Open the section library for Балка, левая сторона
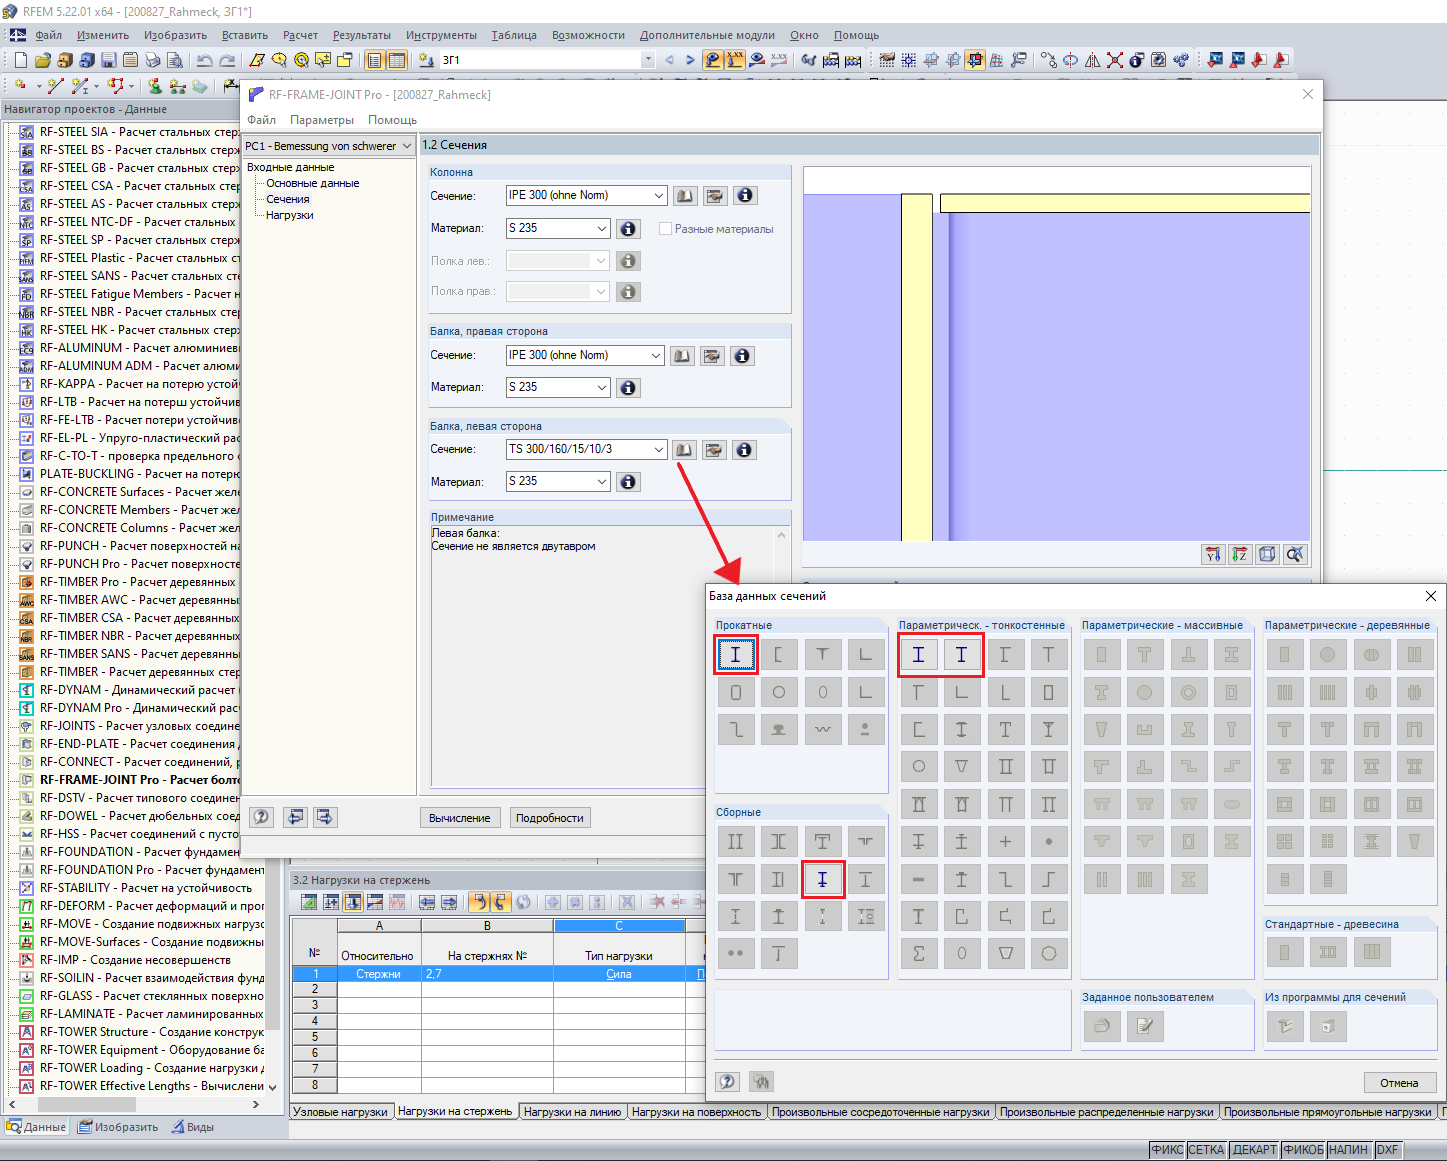 [684, 450]
